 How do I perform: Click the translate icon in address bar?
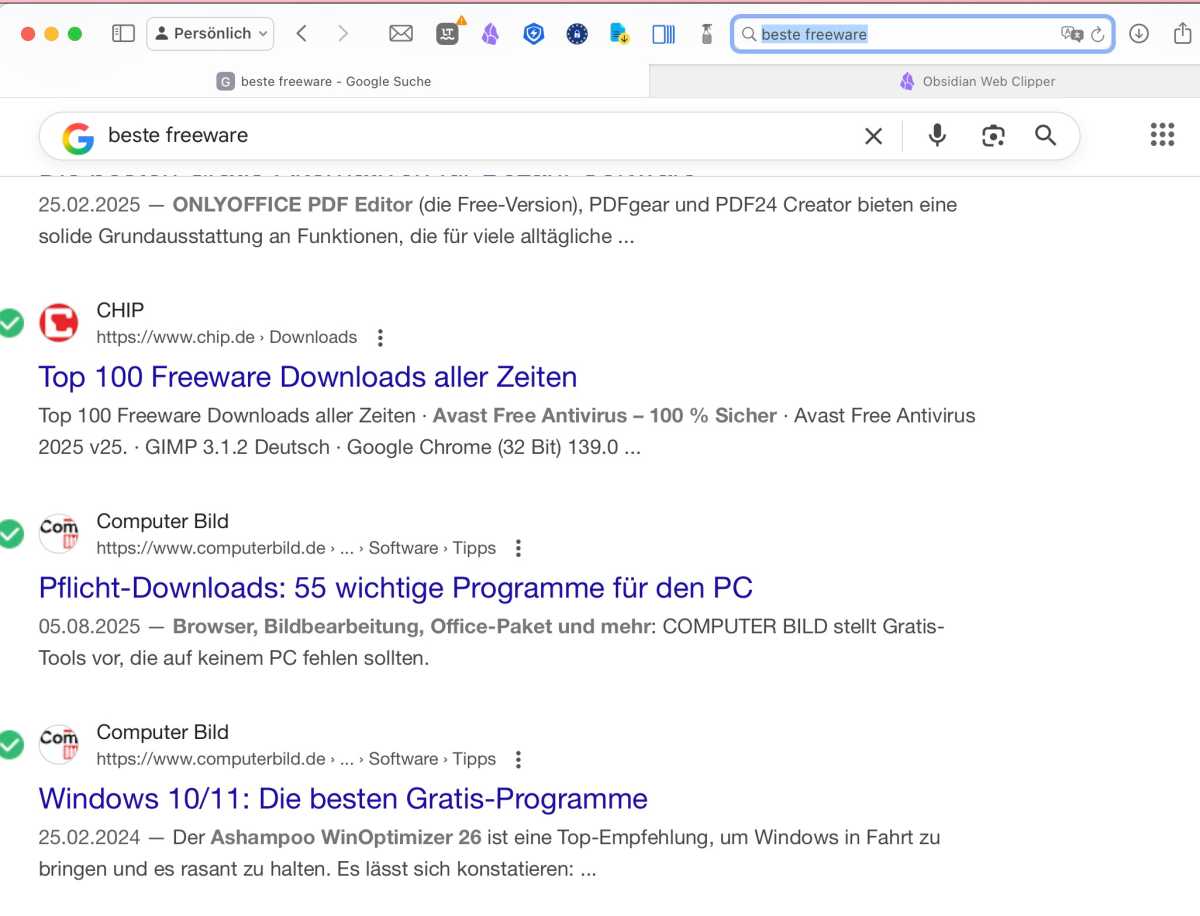1071,34
